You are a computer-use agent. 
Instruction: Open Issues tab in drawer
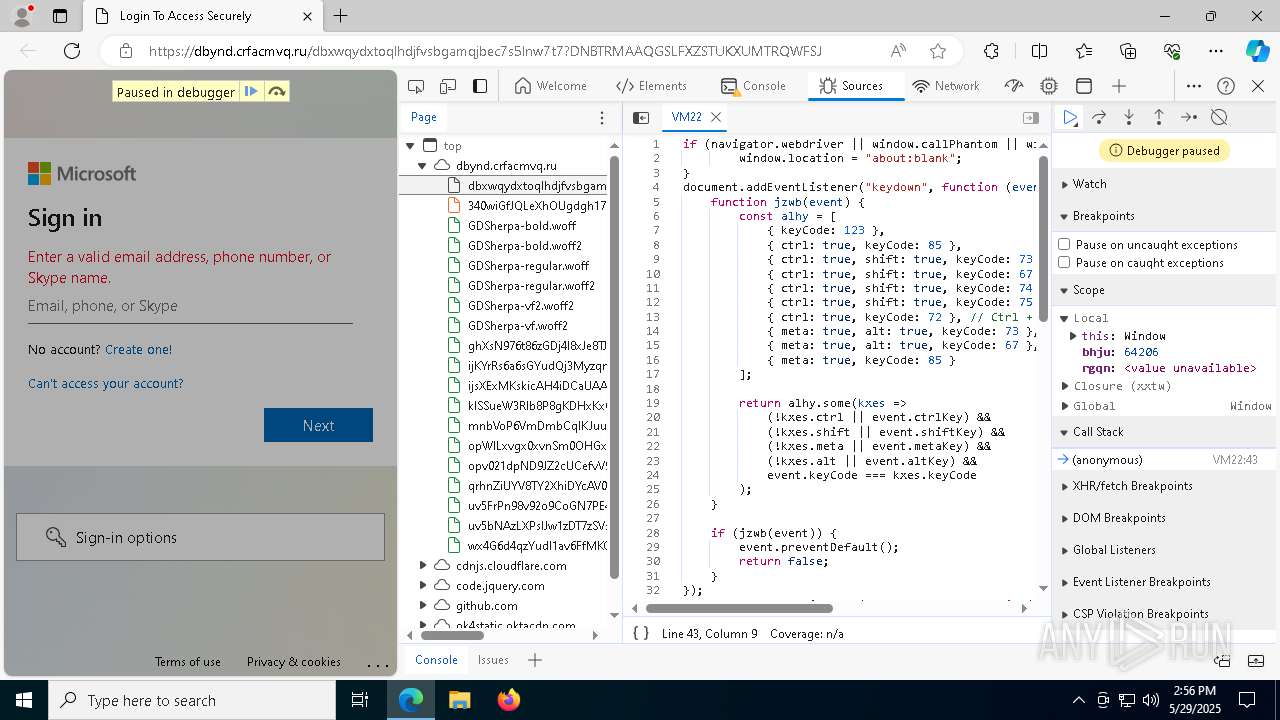pyautogui.click(x=493, y=660)
